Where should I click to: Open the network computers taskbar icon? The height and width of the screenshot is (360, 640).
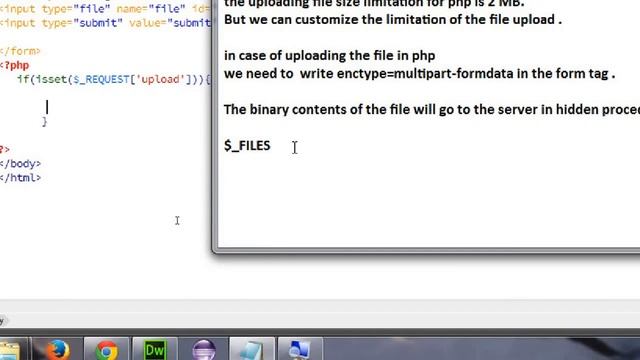pos(300,350)
